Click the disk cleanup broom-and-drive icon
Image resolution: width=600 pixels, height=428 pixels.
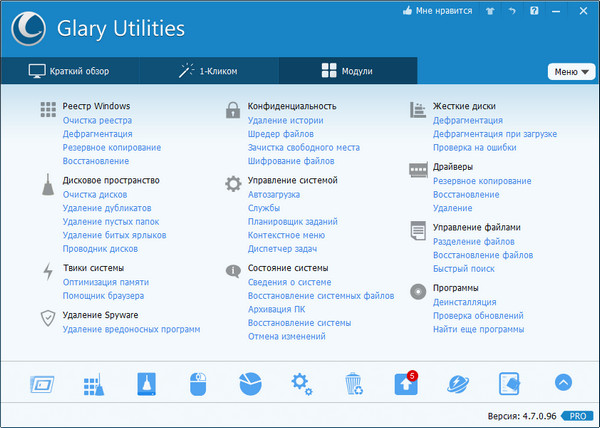144,382
